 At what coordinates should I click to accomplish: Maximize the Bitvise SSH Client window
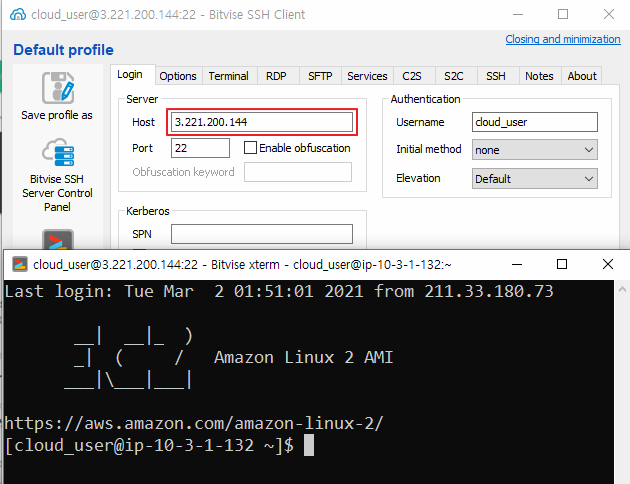[x=563, y=14]
